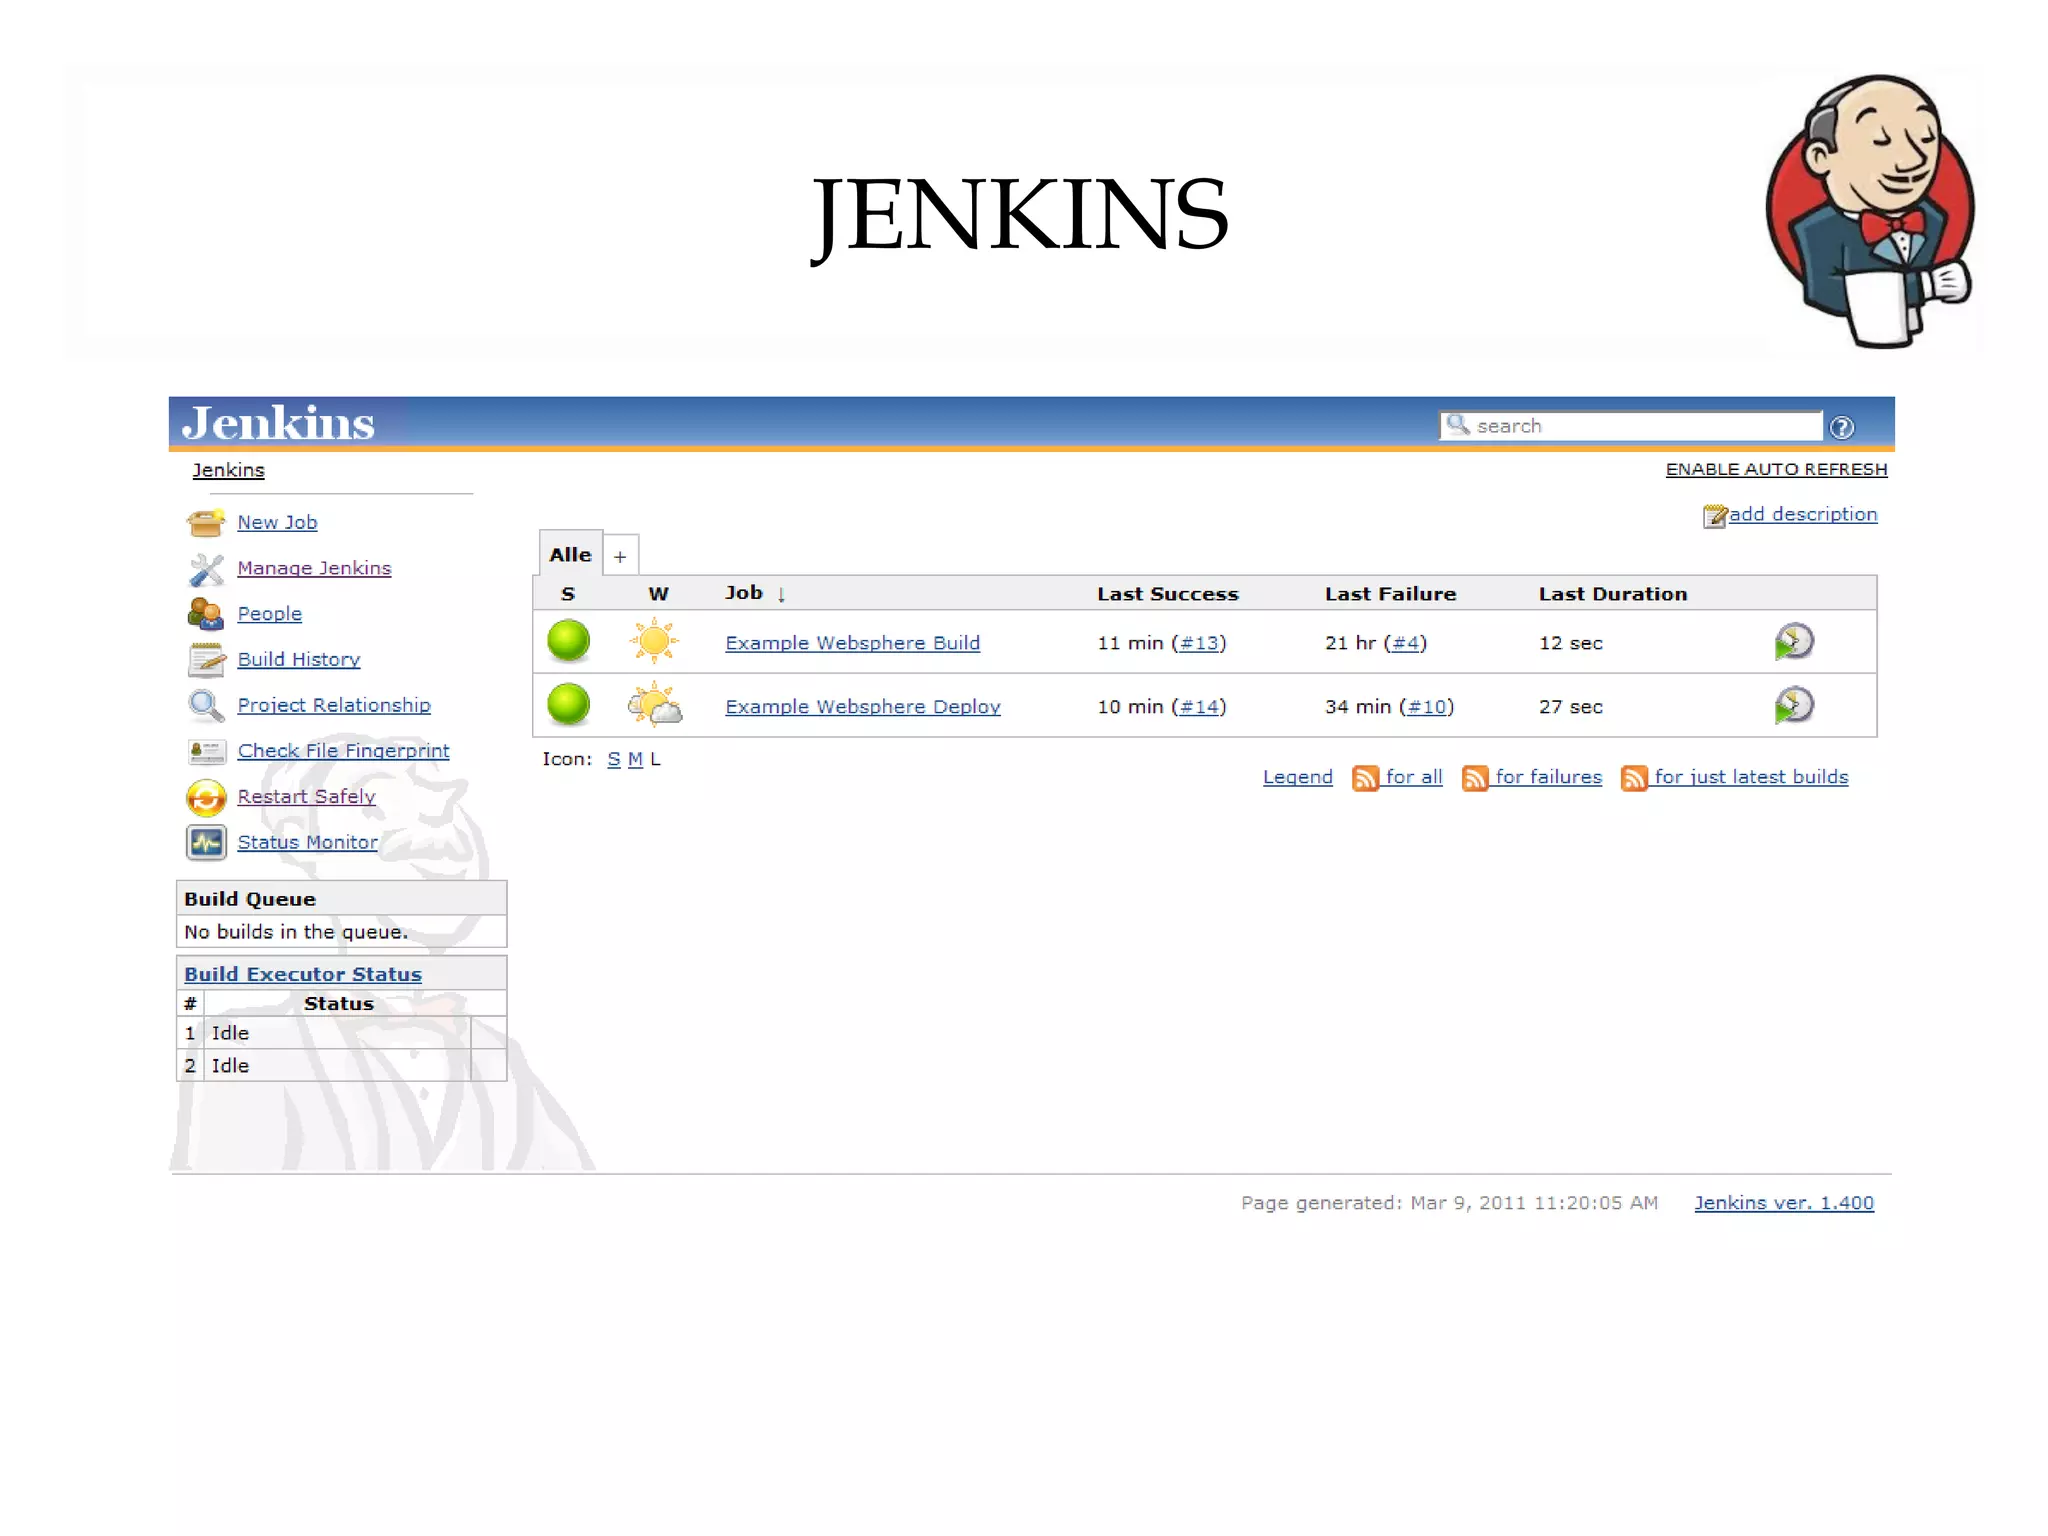Click 'No builds in the queue.' text
This screenshot has width=2048, height=1536.
click(x=296, y=932)
